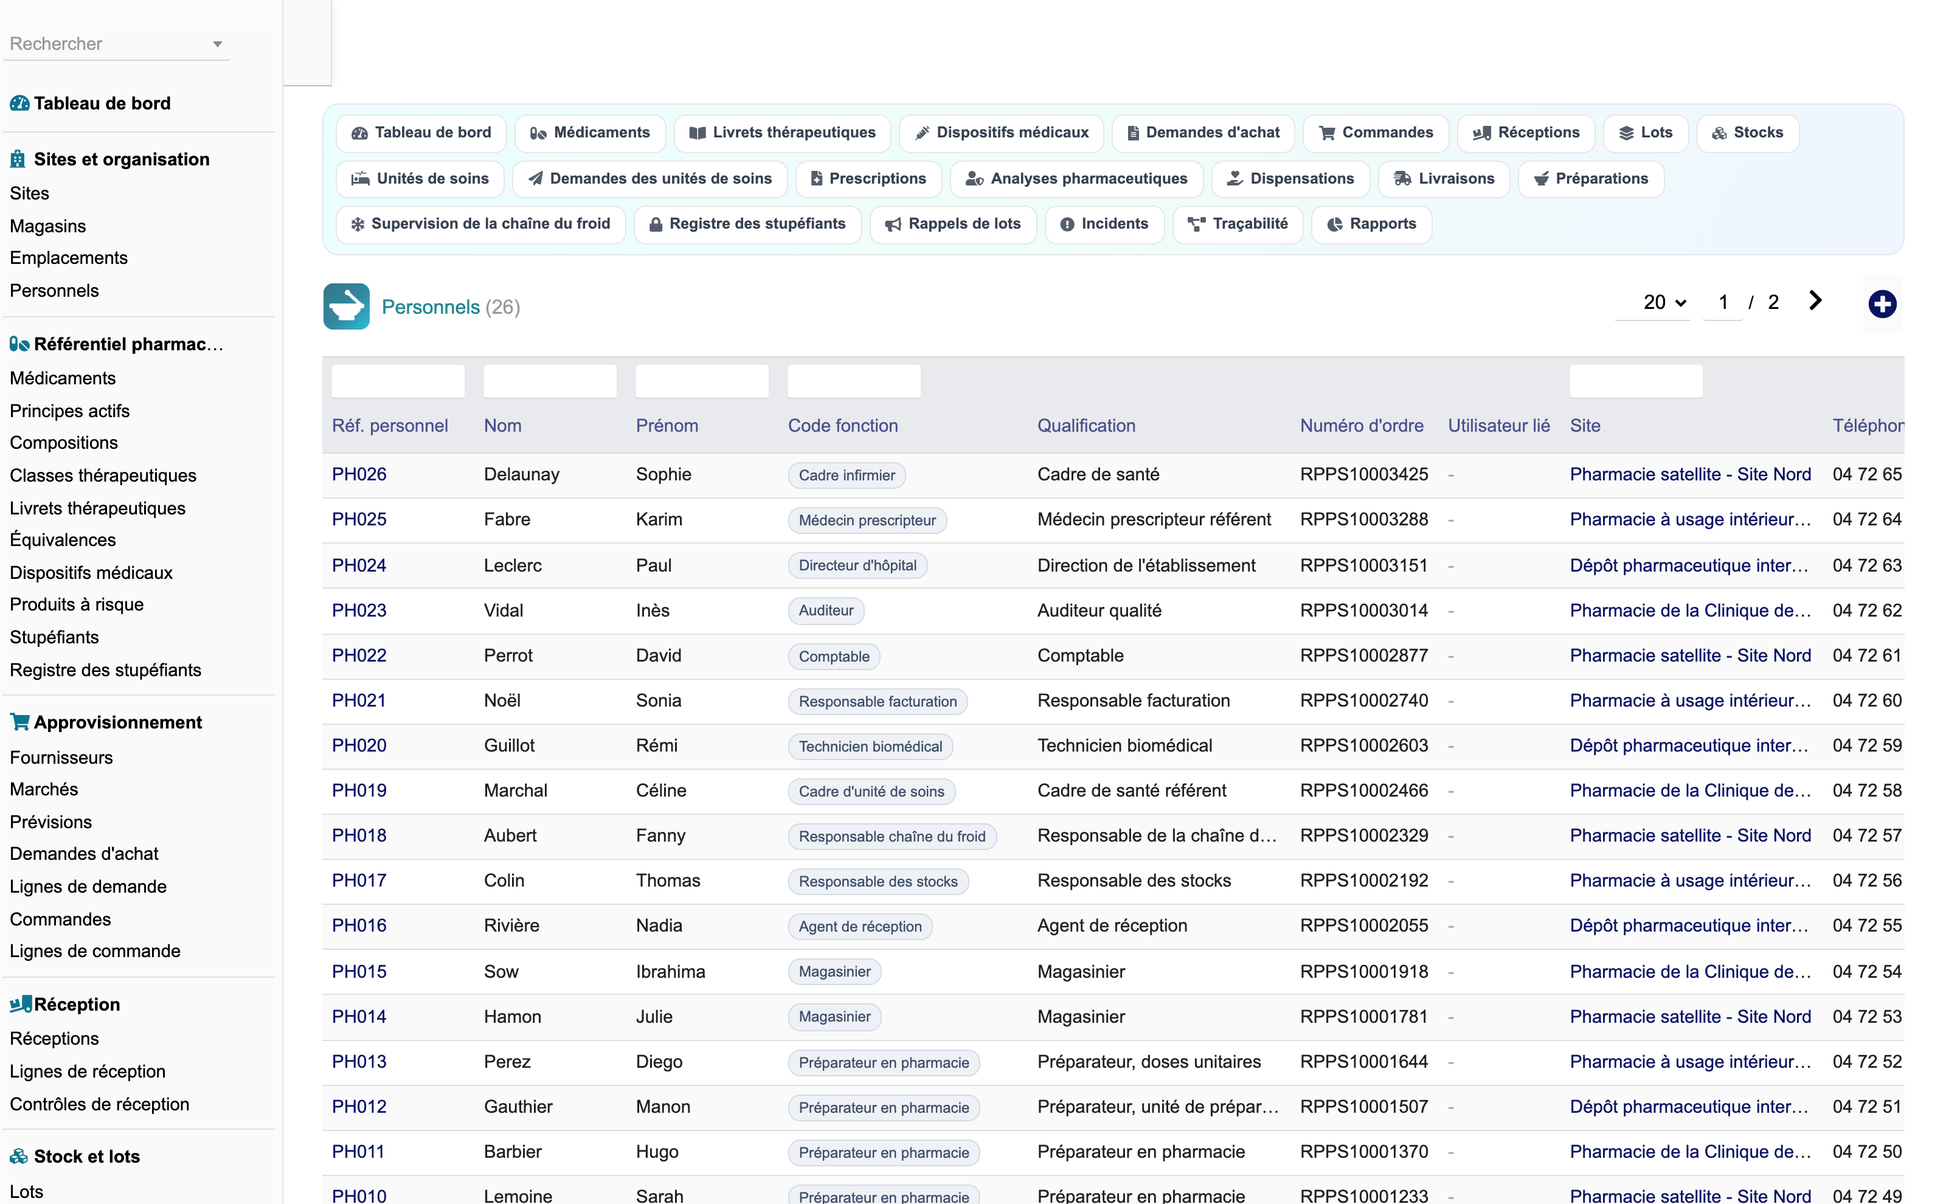This screenshot has width=1946, height=1204.
Task: Open Pharmacie satellite - Site Nord link for PH026
Action: (1690, 475)
